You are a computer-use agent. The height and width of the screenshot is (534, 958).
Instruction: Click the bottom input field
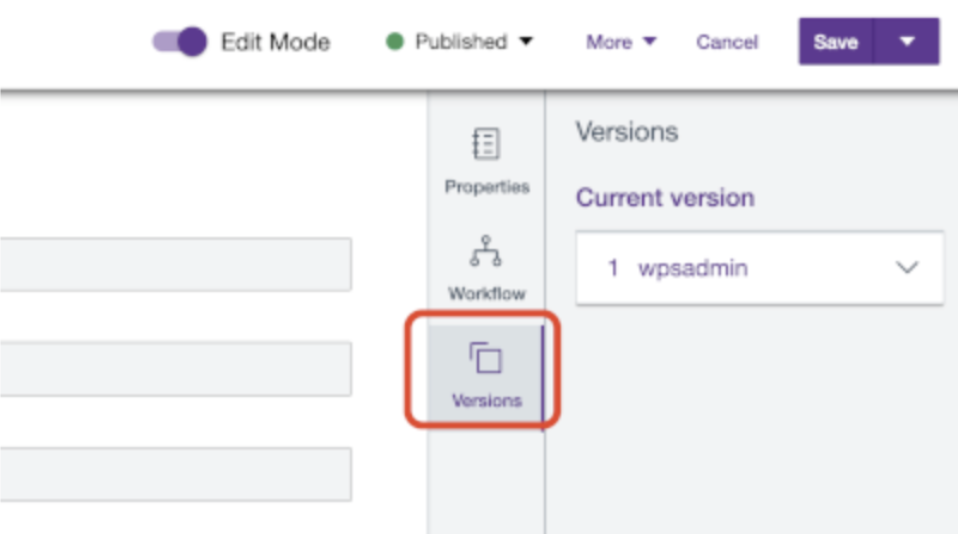(175, 474)
